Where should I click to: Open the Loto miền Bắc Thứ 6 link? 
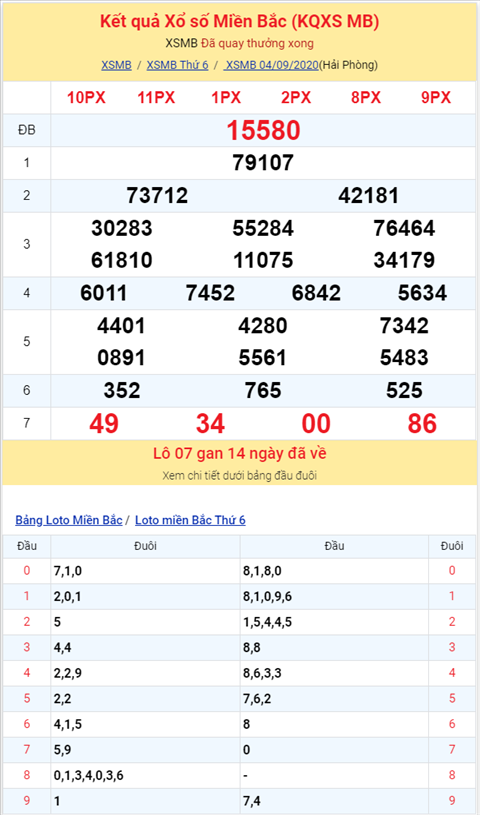[x=190, y=520]
